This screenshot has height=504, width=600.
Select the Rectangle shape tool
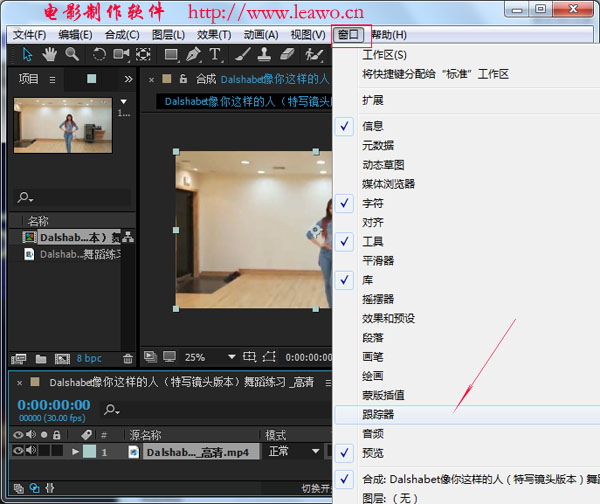[171, 55]
